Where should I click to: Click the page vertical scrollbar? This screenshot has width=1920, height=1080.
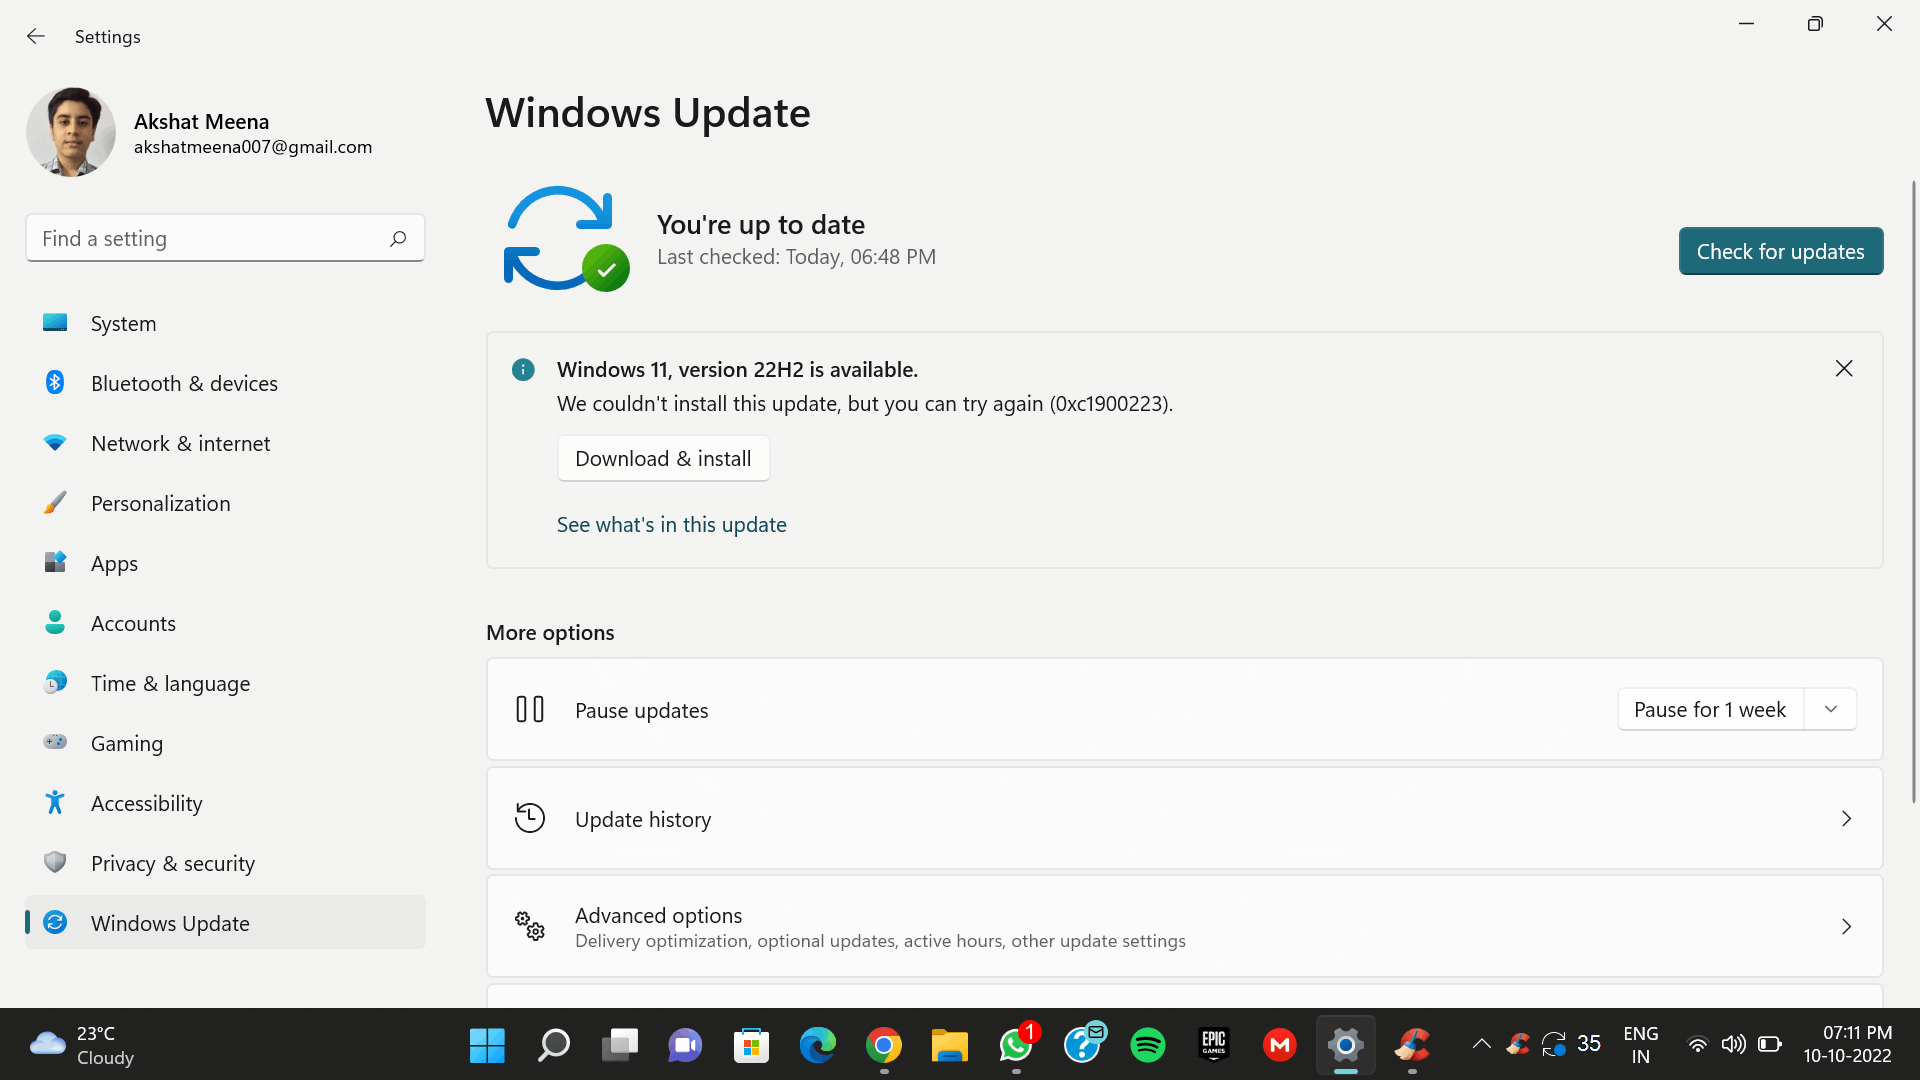click(1913, 490)
